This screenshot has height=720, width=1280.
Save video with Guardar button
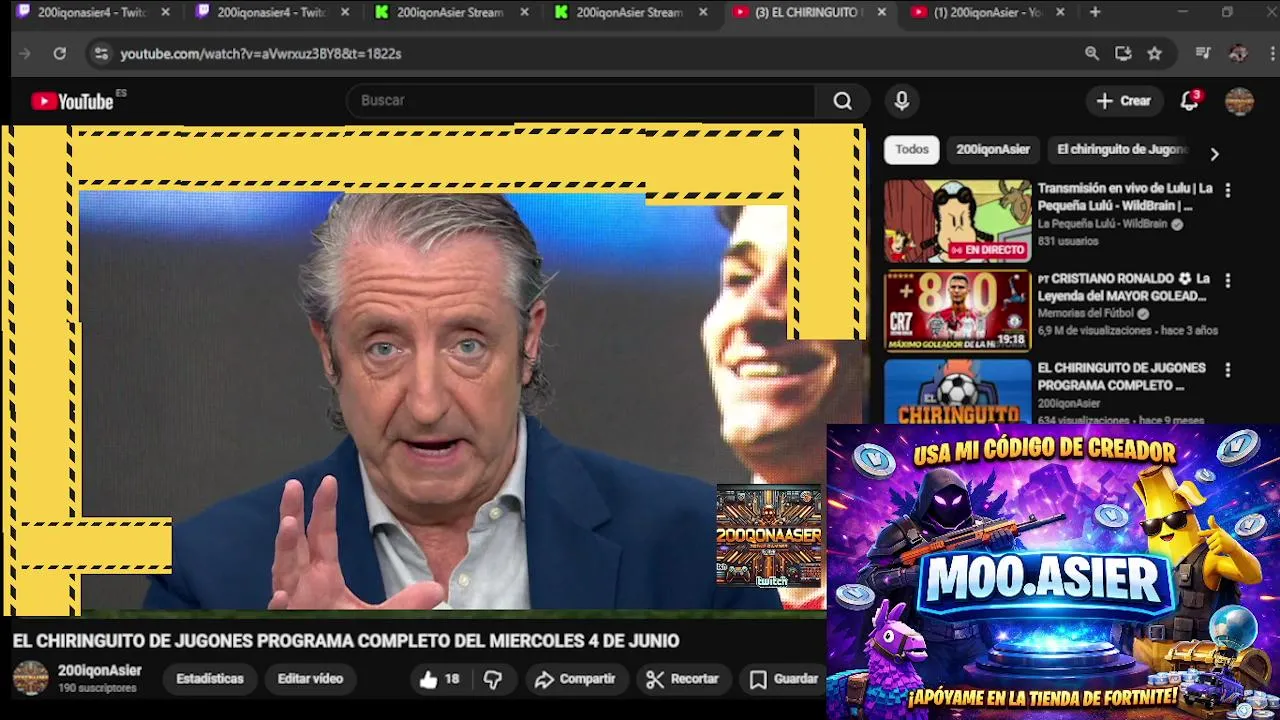(x=784, y=679)
